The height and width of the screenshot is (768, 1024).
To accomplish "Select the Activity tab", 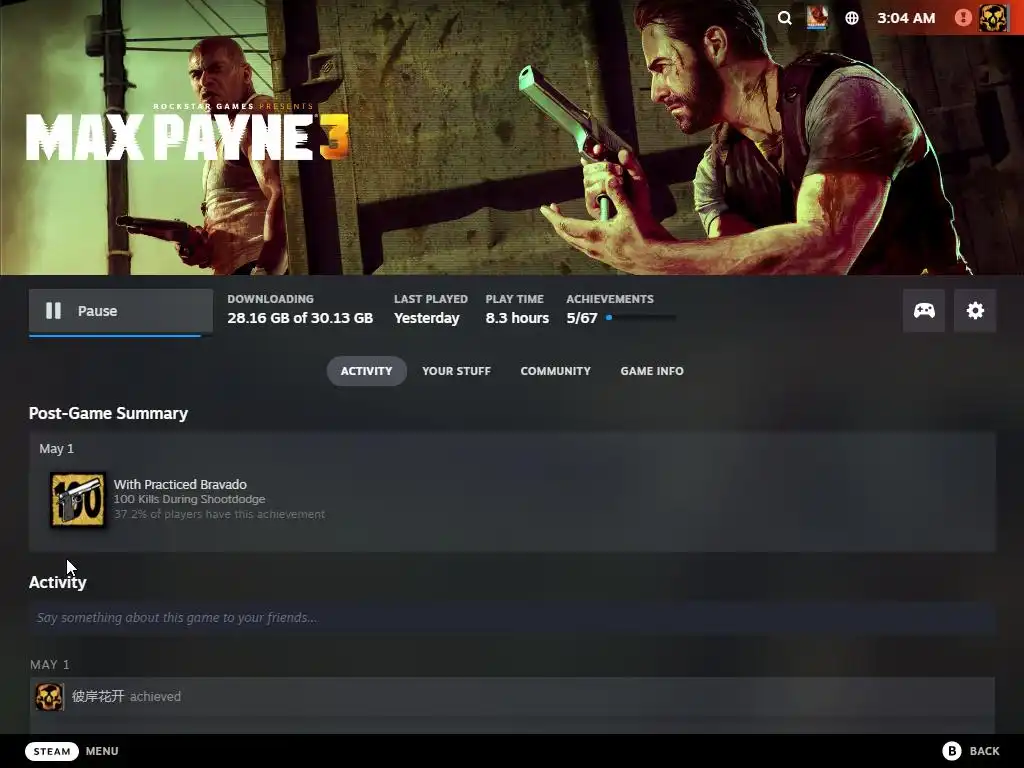I will (x=366, y=371).
